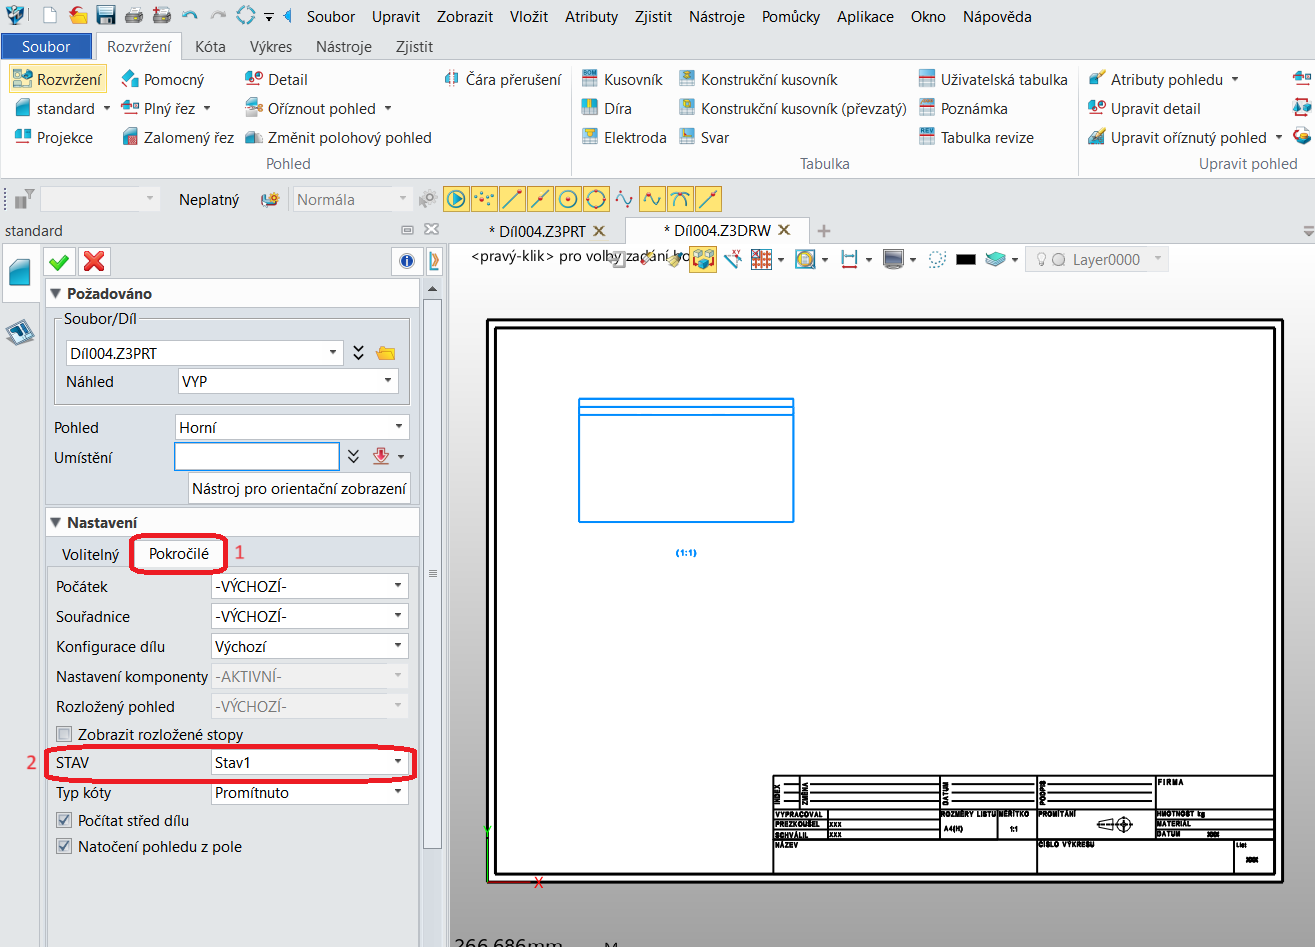Click the Poznámka tool
1315x947 pixels.
tap(963, 108)
